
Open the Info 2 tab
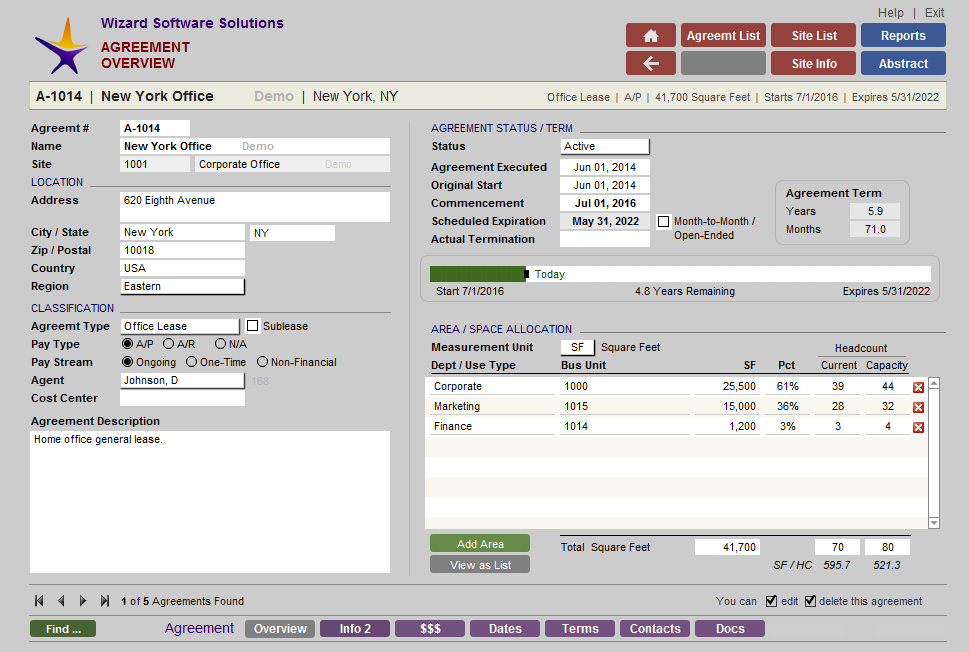point(355,629)
